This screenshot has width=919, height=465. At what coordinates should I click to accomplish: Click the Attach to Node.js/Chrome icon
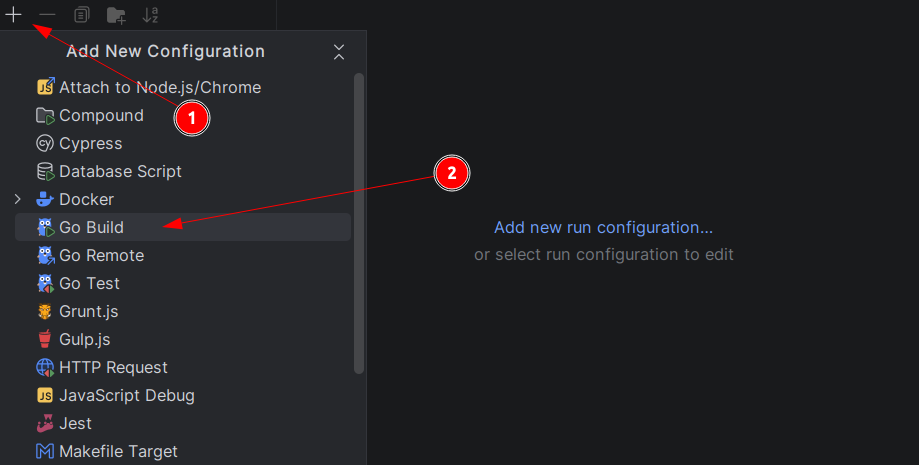pos(45,87)
